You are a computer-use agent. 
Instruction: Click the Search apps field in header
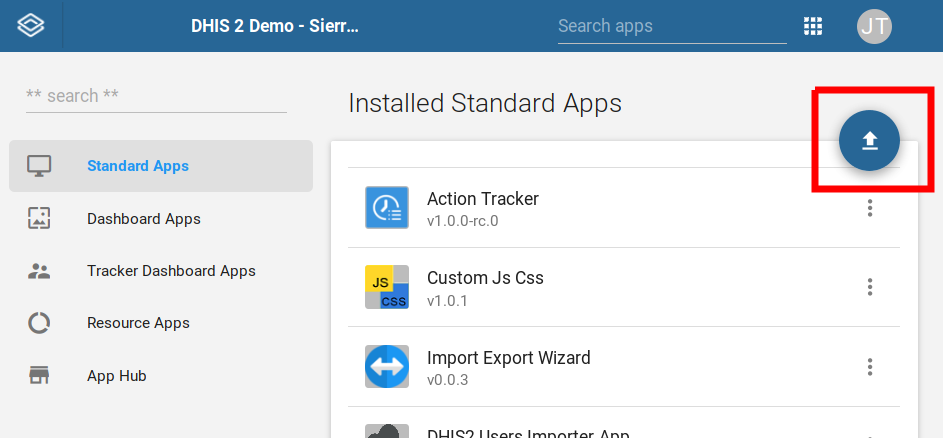[x=672, y=26]
